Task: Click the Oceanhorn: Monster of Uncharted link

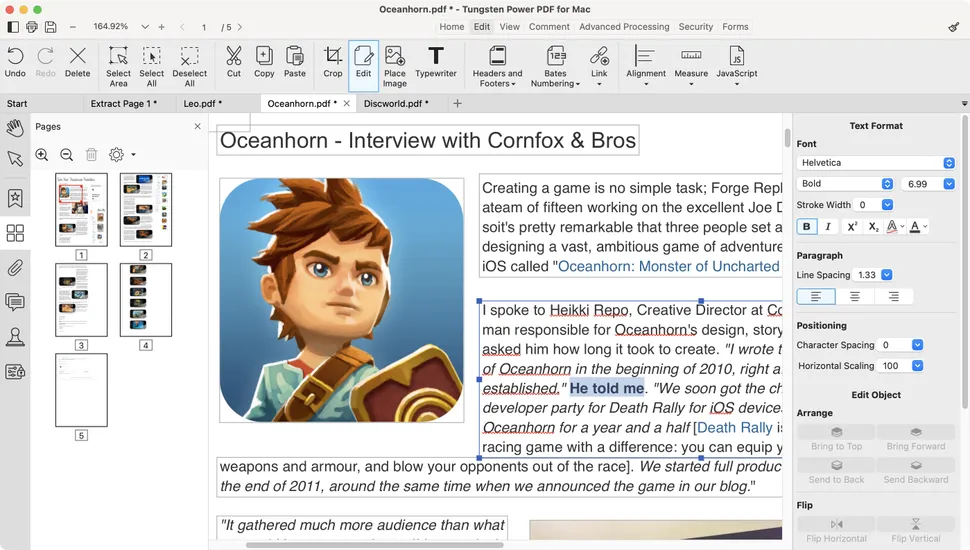Action: click(x=668, y=266)
